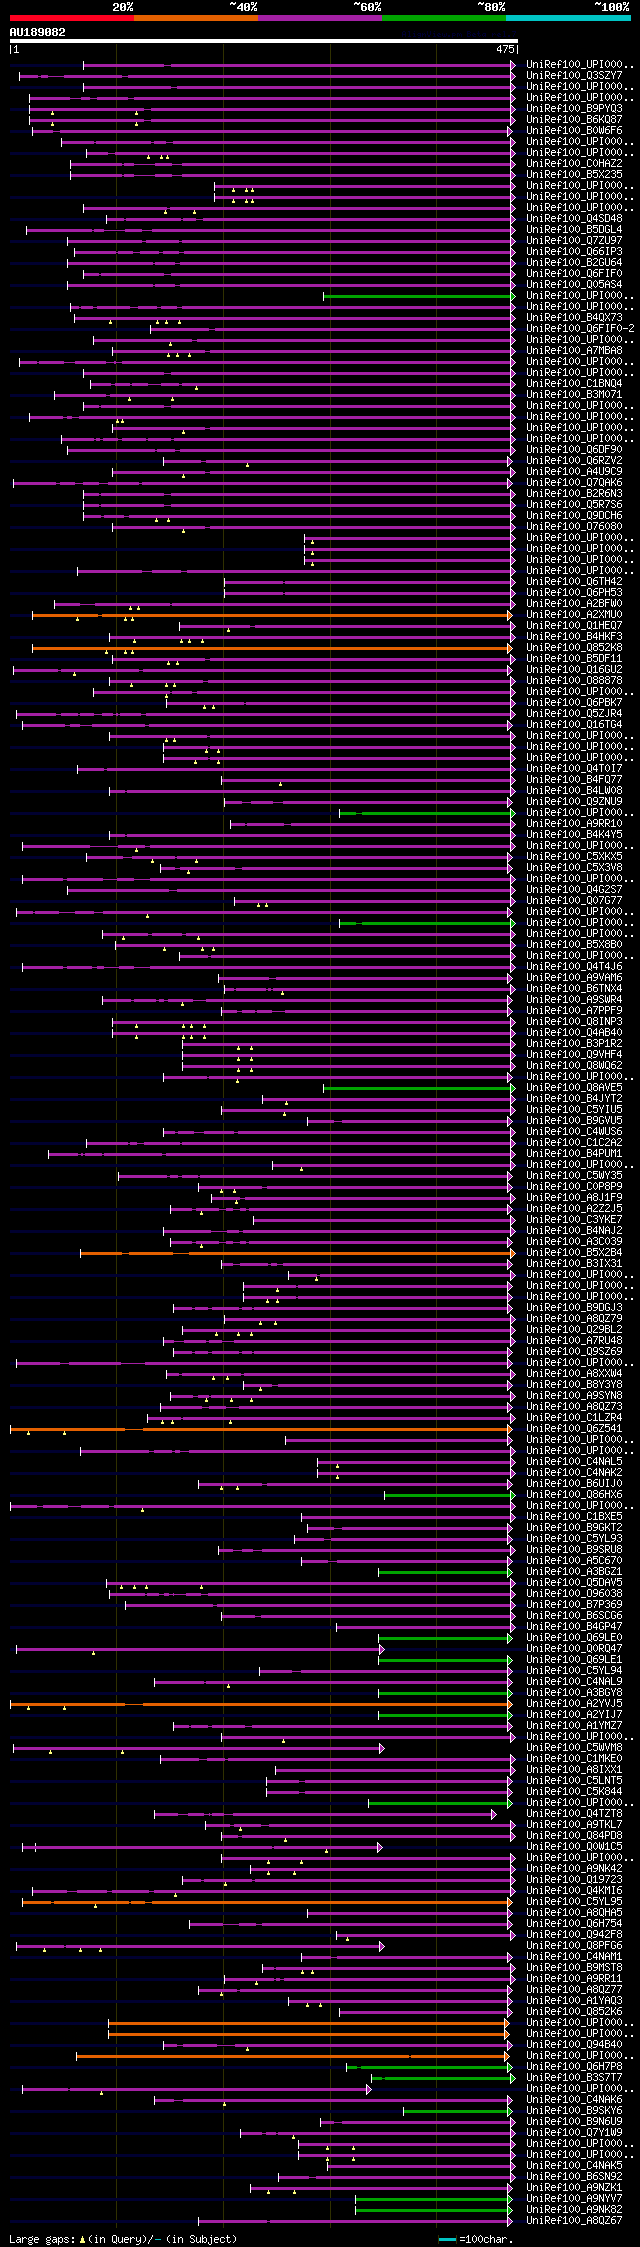Select hit label UniRef100_C4NAL5
The image size is (640, 2247).
[574, 1461]
